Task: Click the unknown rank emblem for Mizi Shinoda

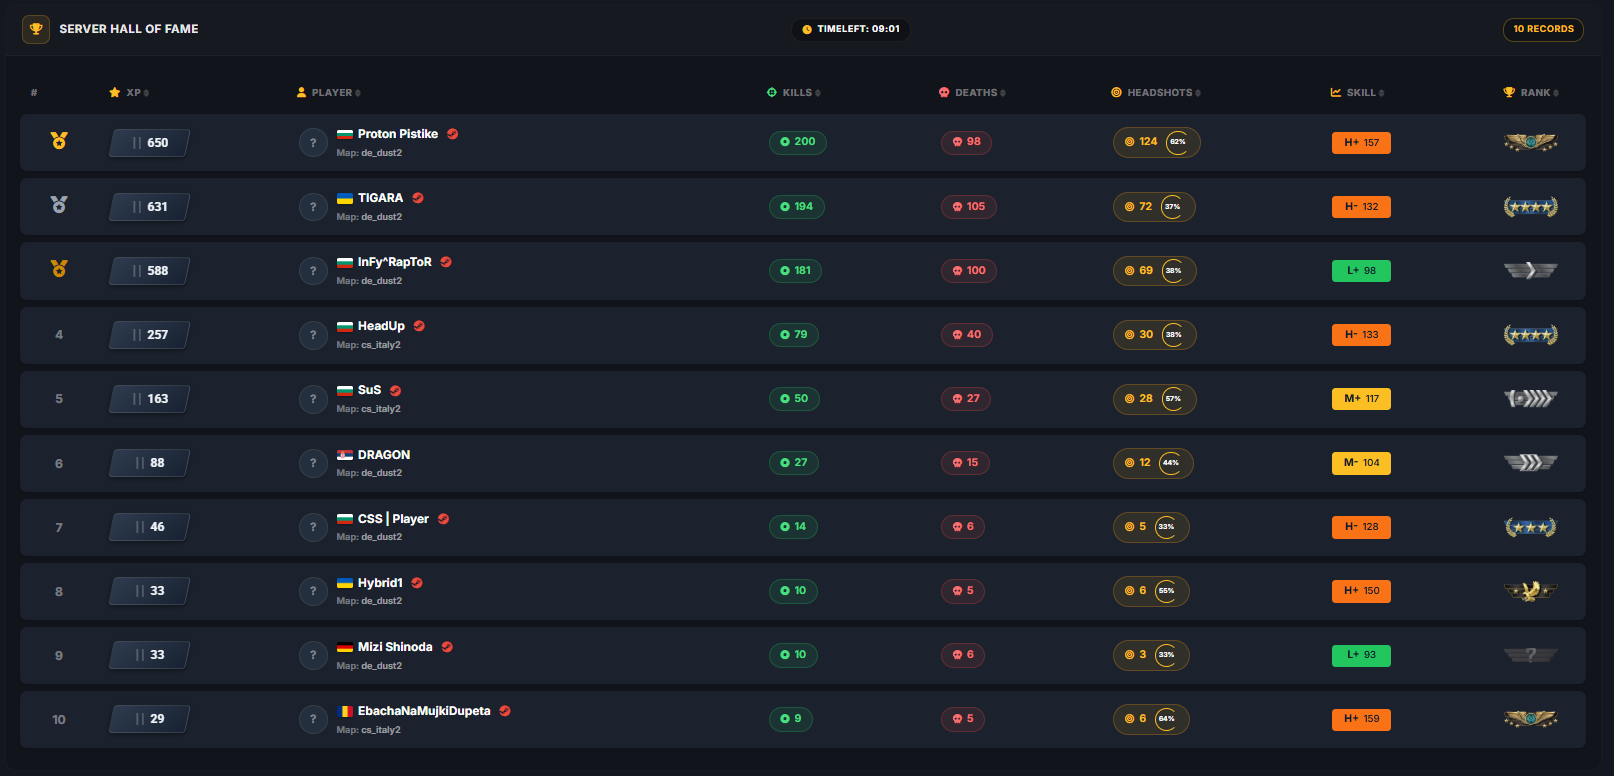Action: (x=1530, y=655)
